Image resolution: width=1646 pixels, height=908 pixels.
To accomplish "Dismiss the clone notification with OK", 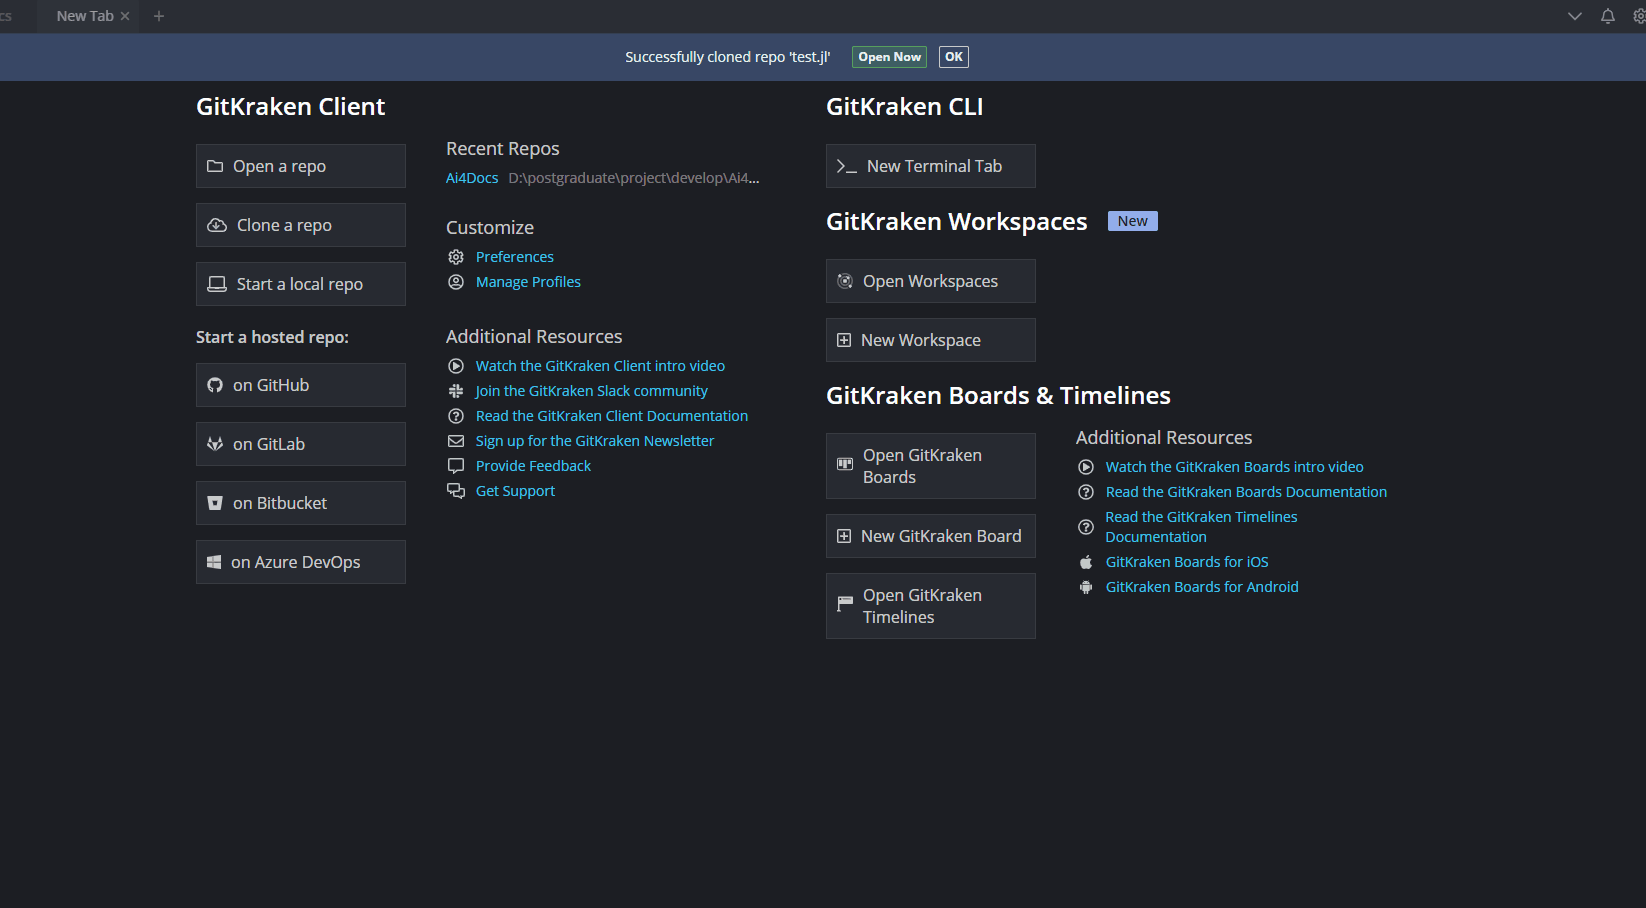I will coord(953,57).
